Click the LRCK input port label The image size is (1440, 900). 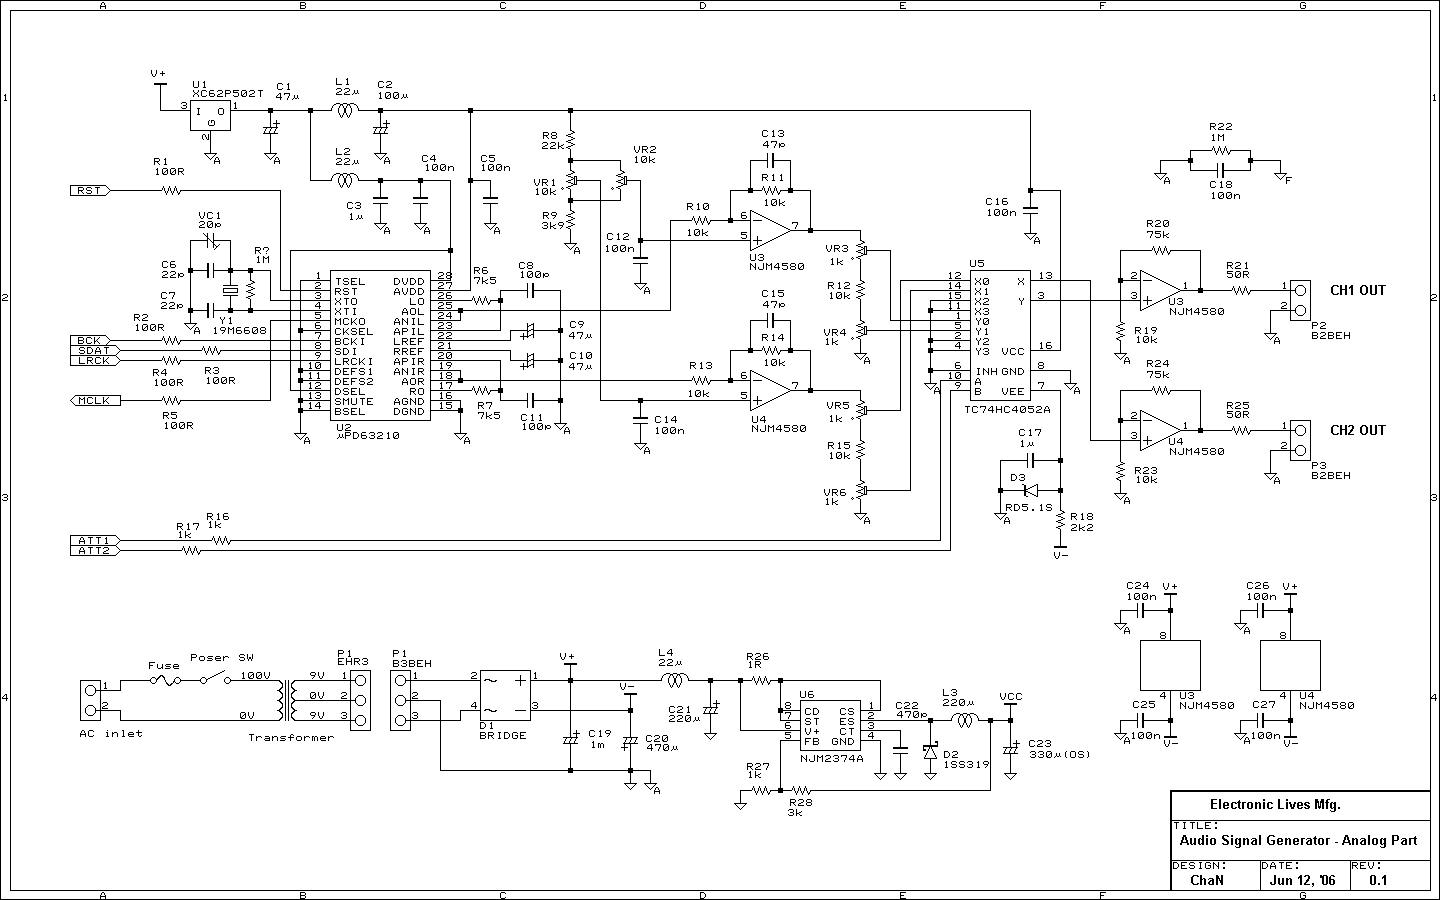coord(96,360)
